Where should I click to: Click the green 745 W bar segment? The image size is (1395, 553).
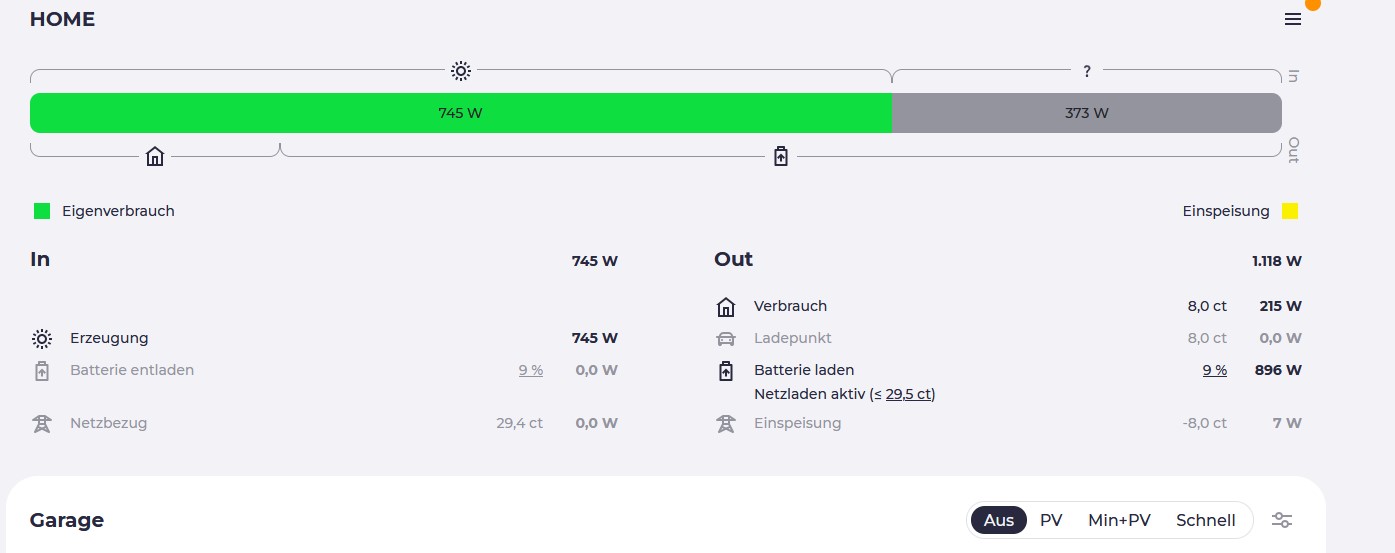coord(460,113)
